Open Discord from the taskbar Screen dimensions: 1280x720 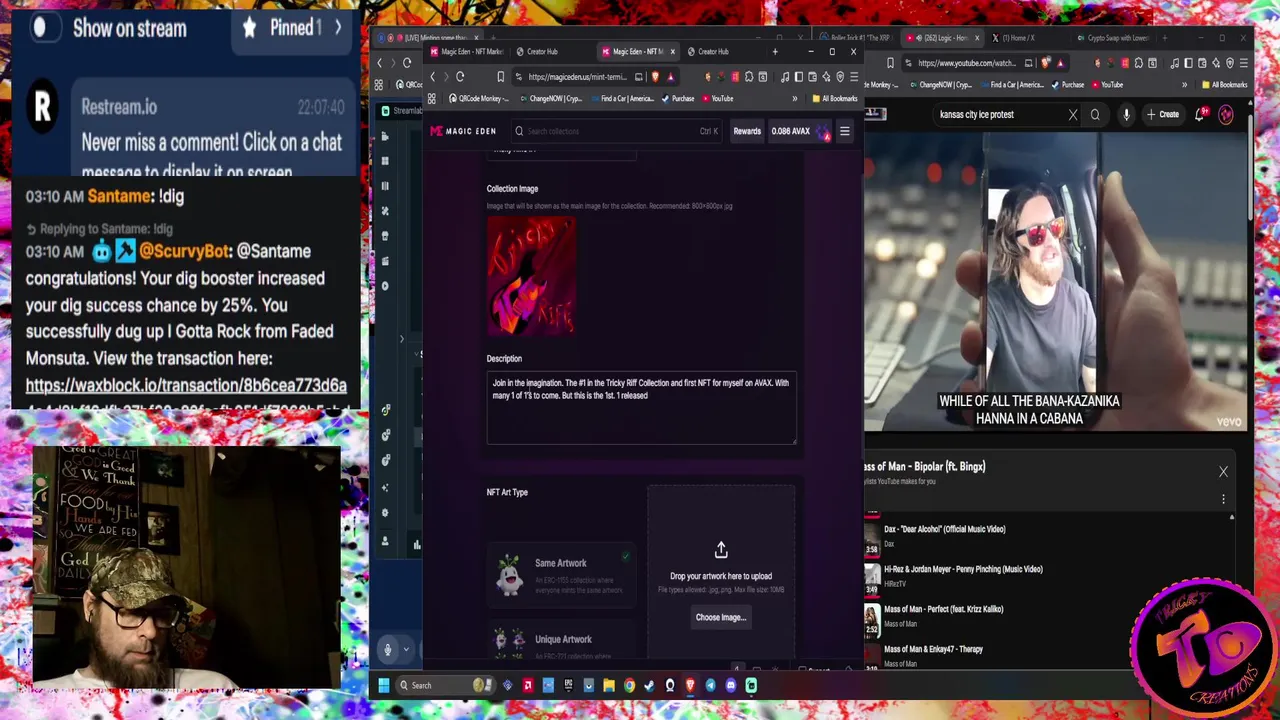(731, 685)
